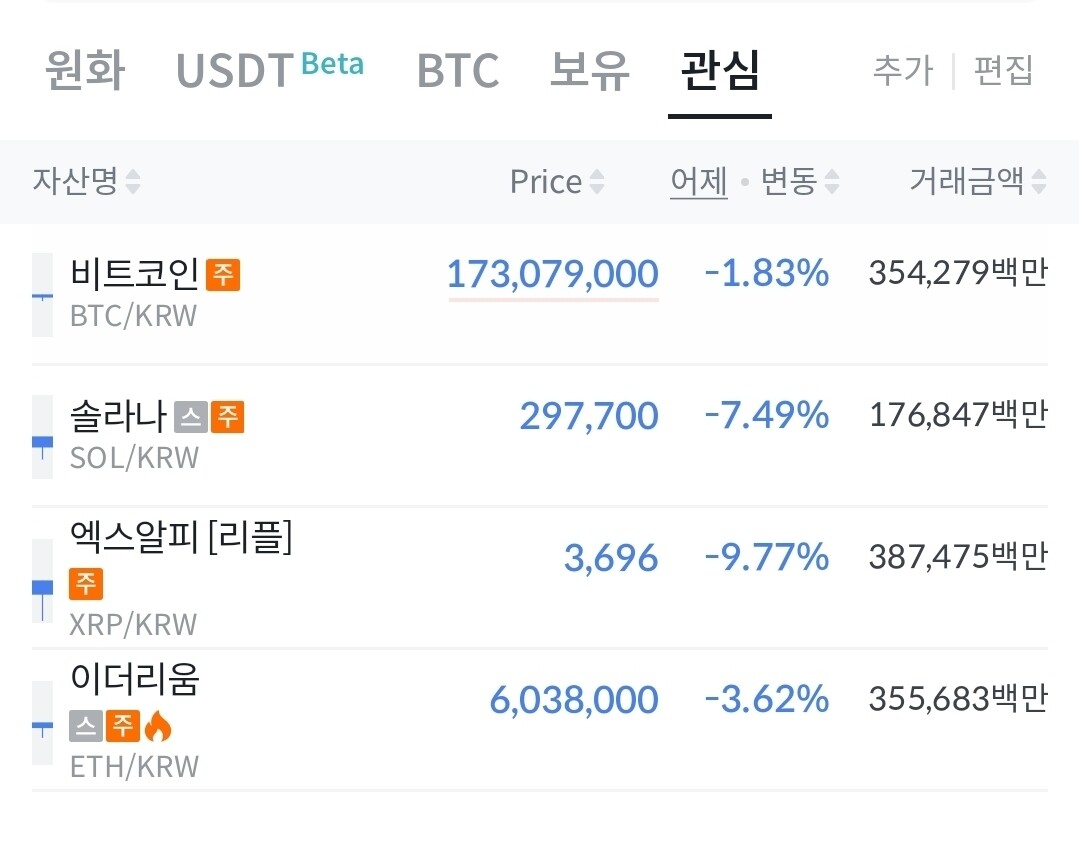Click the orange 주 badge under 엑스알피

tap(86, 583)
